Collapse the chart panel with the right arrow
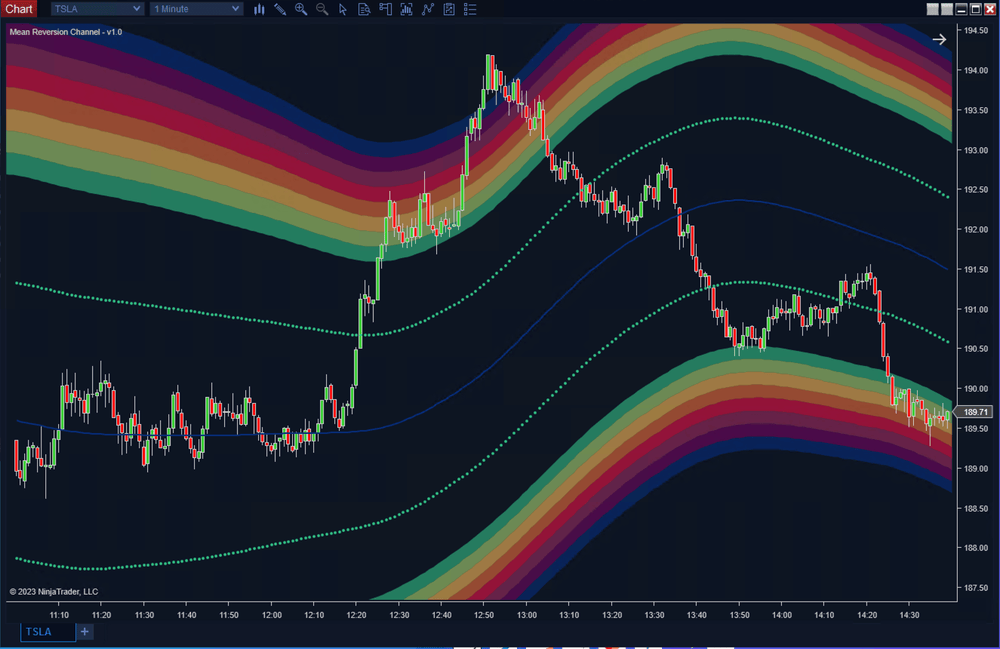Viewport: 1000px width, 649px height. coord(939,39)
